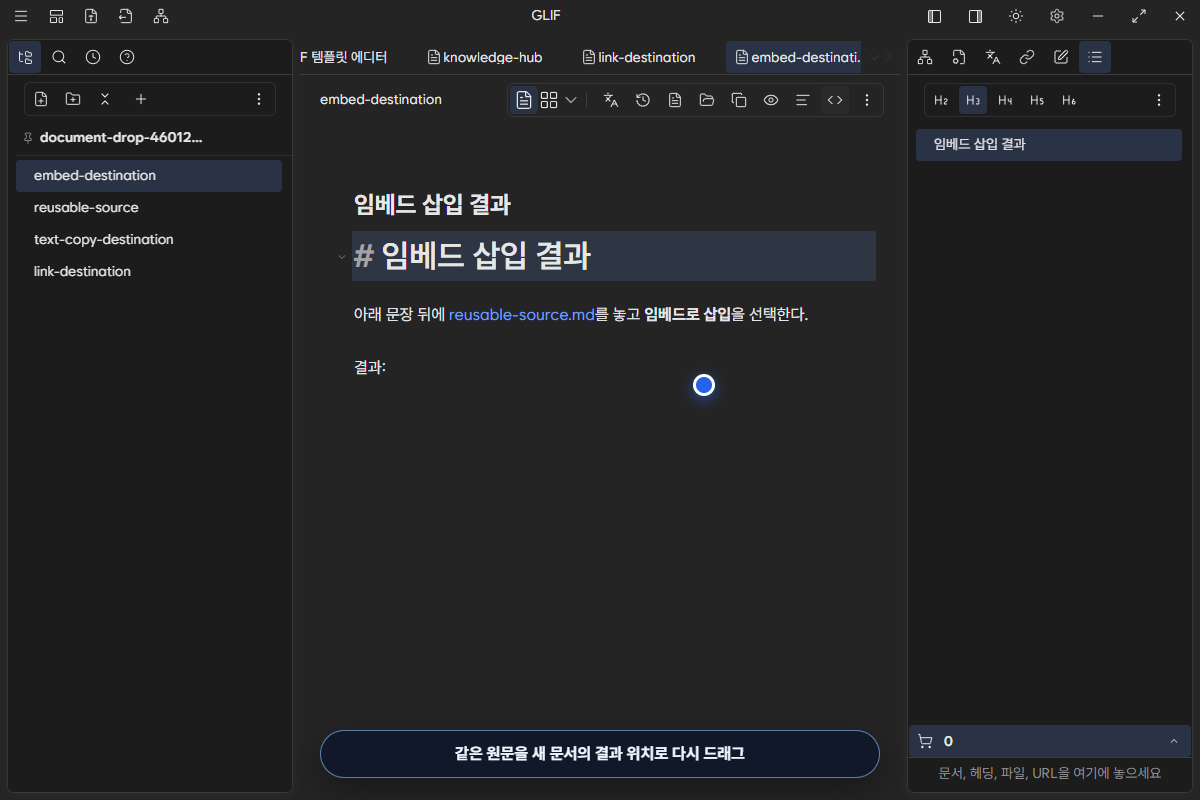Click the upload file icon in title bar
Viewport: 1200px width, 800px height.
pyautogui.click(x=91, y=16)
